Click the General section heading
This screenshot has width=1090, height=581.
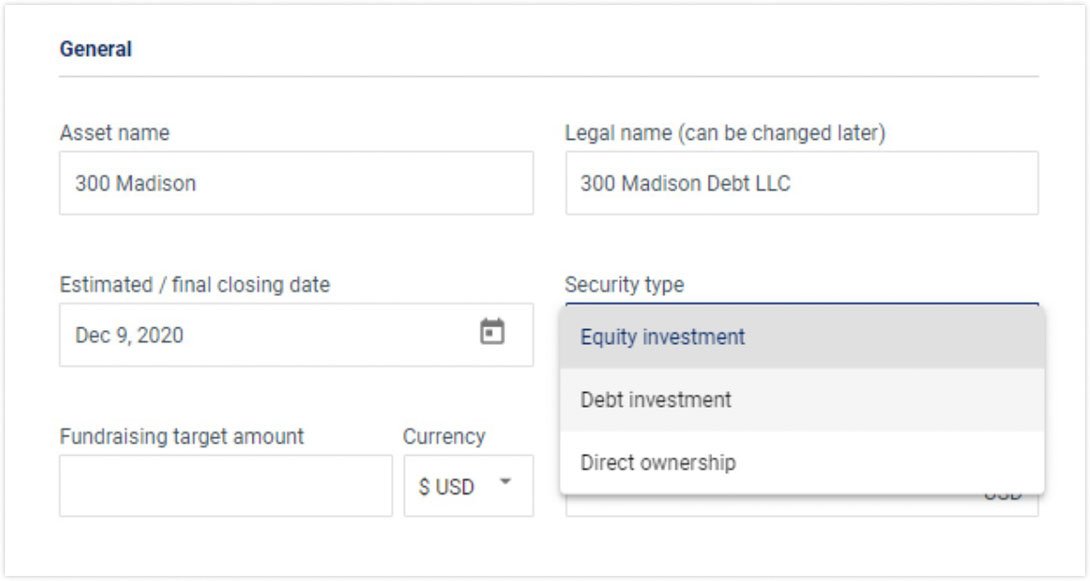pyautogui.click(x=96, y=48)
